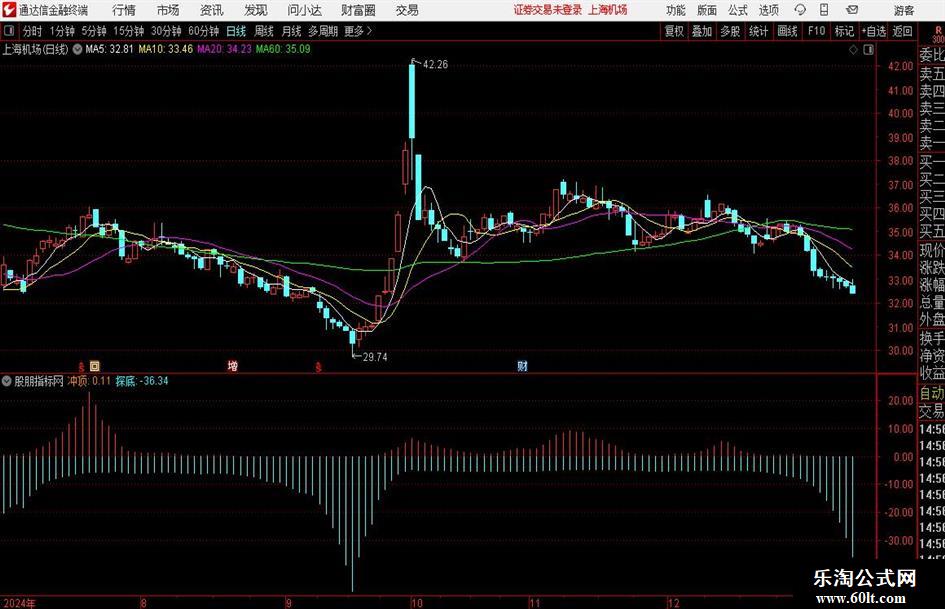
Task: Switch to the 1分钟 period tab
Action: click(62, 31)
